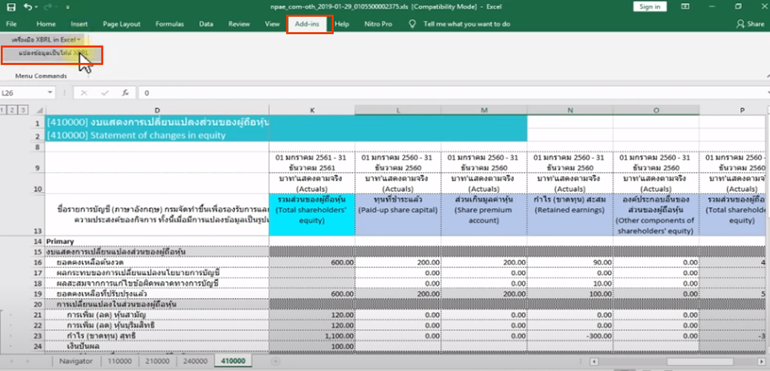Viewport: 770px width, 371px height.
Task: Open the Nitro Pro tab
Action: [x=378, y=24]
